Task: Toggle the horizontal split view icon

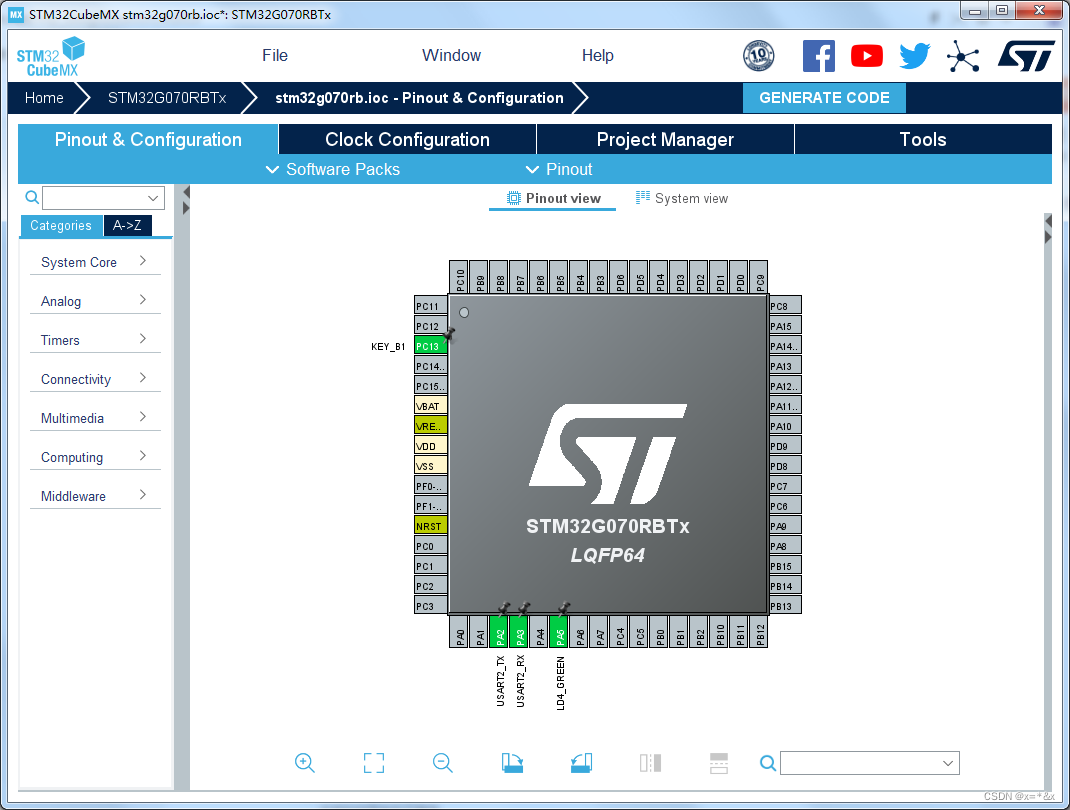Action: (x=719, y=763)
